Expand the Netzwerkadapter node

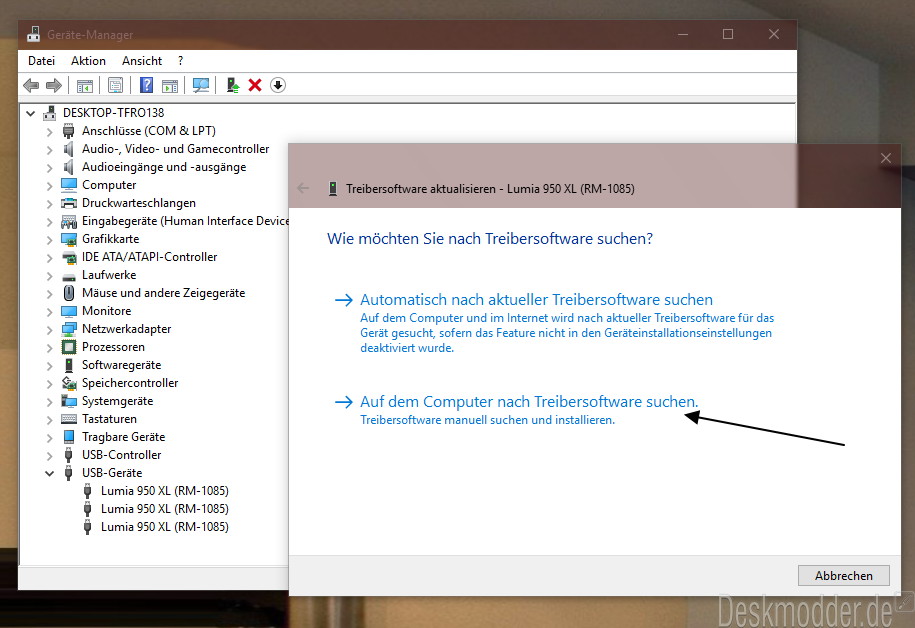pos(50,330)
